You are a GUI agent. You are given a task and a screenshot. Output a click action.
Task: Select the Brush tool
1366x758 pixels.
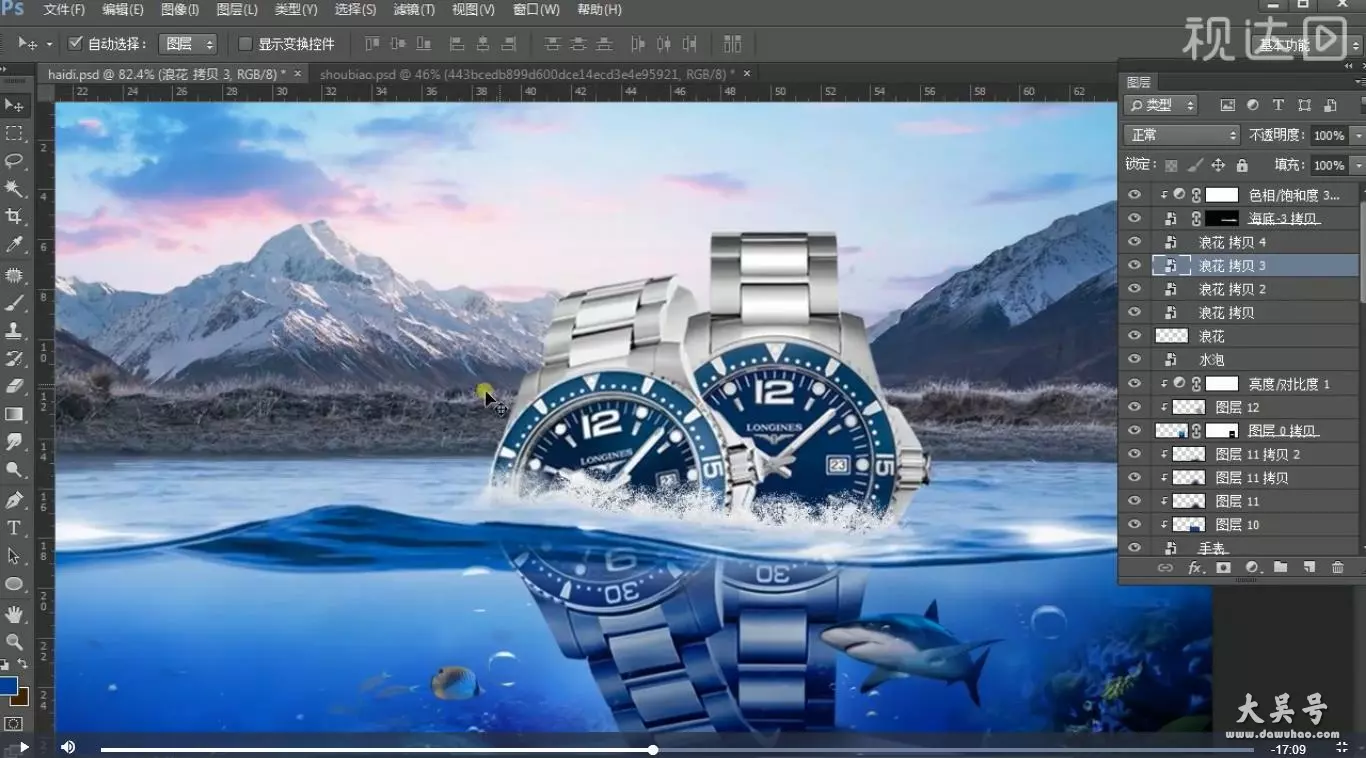14,303
